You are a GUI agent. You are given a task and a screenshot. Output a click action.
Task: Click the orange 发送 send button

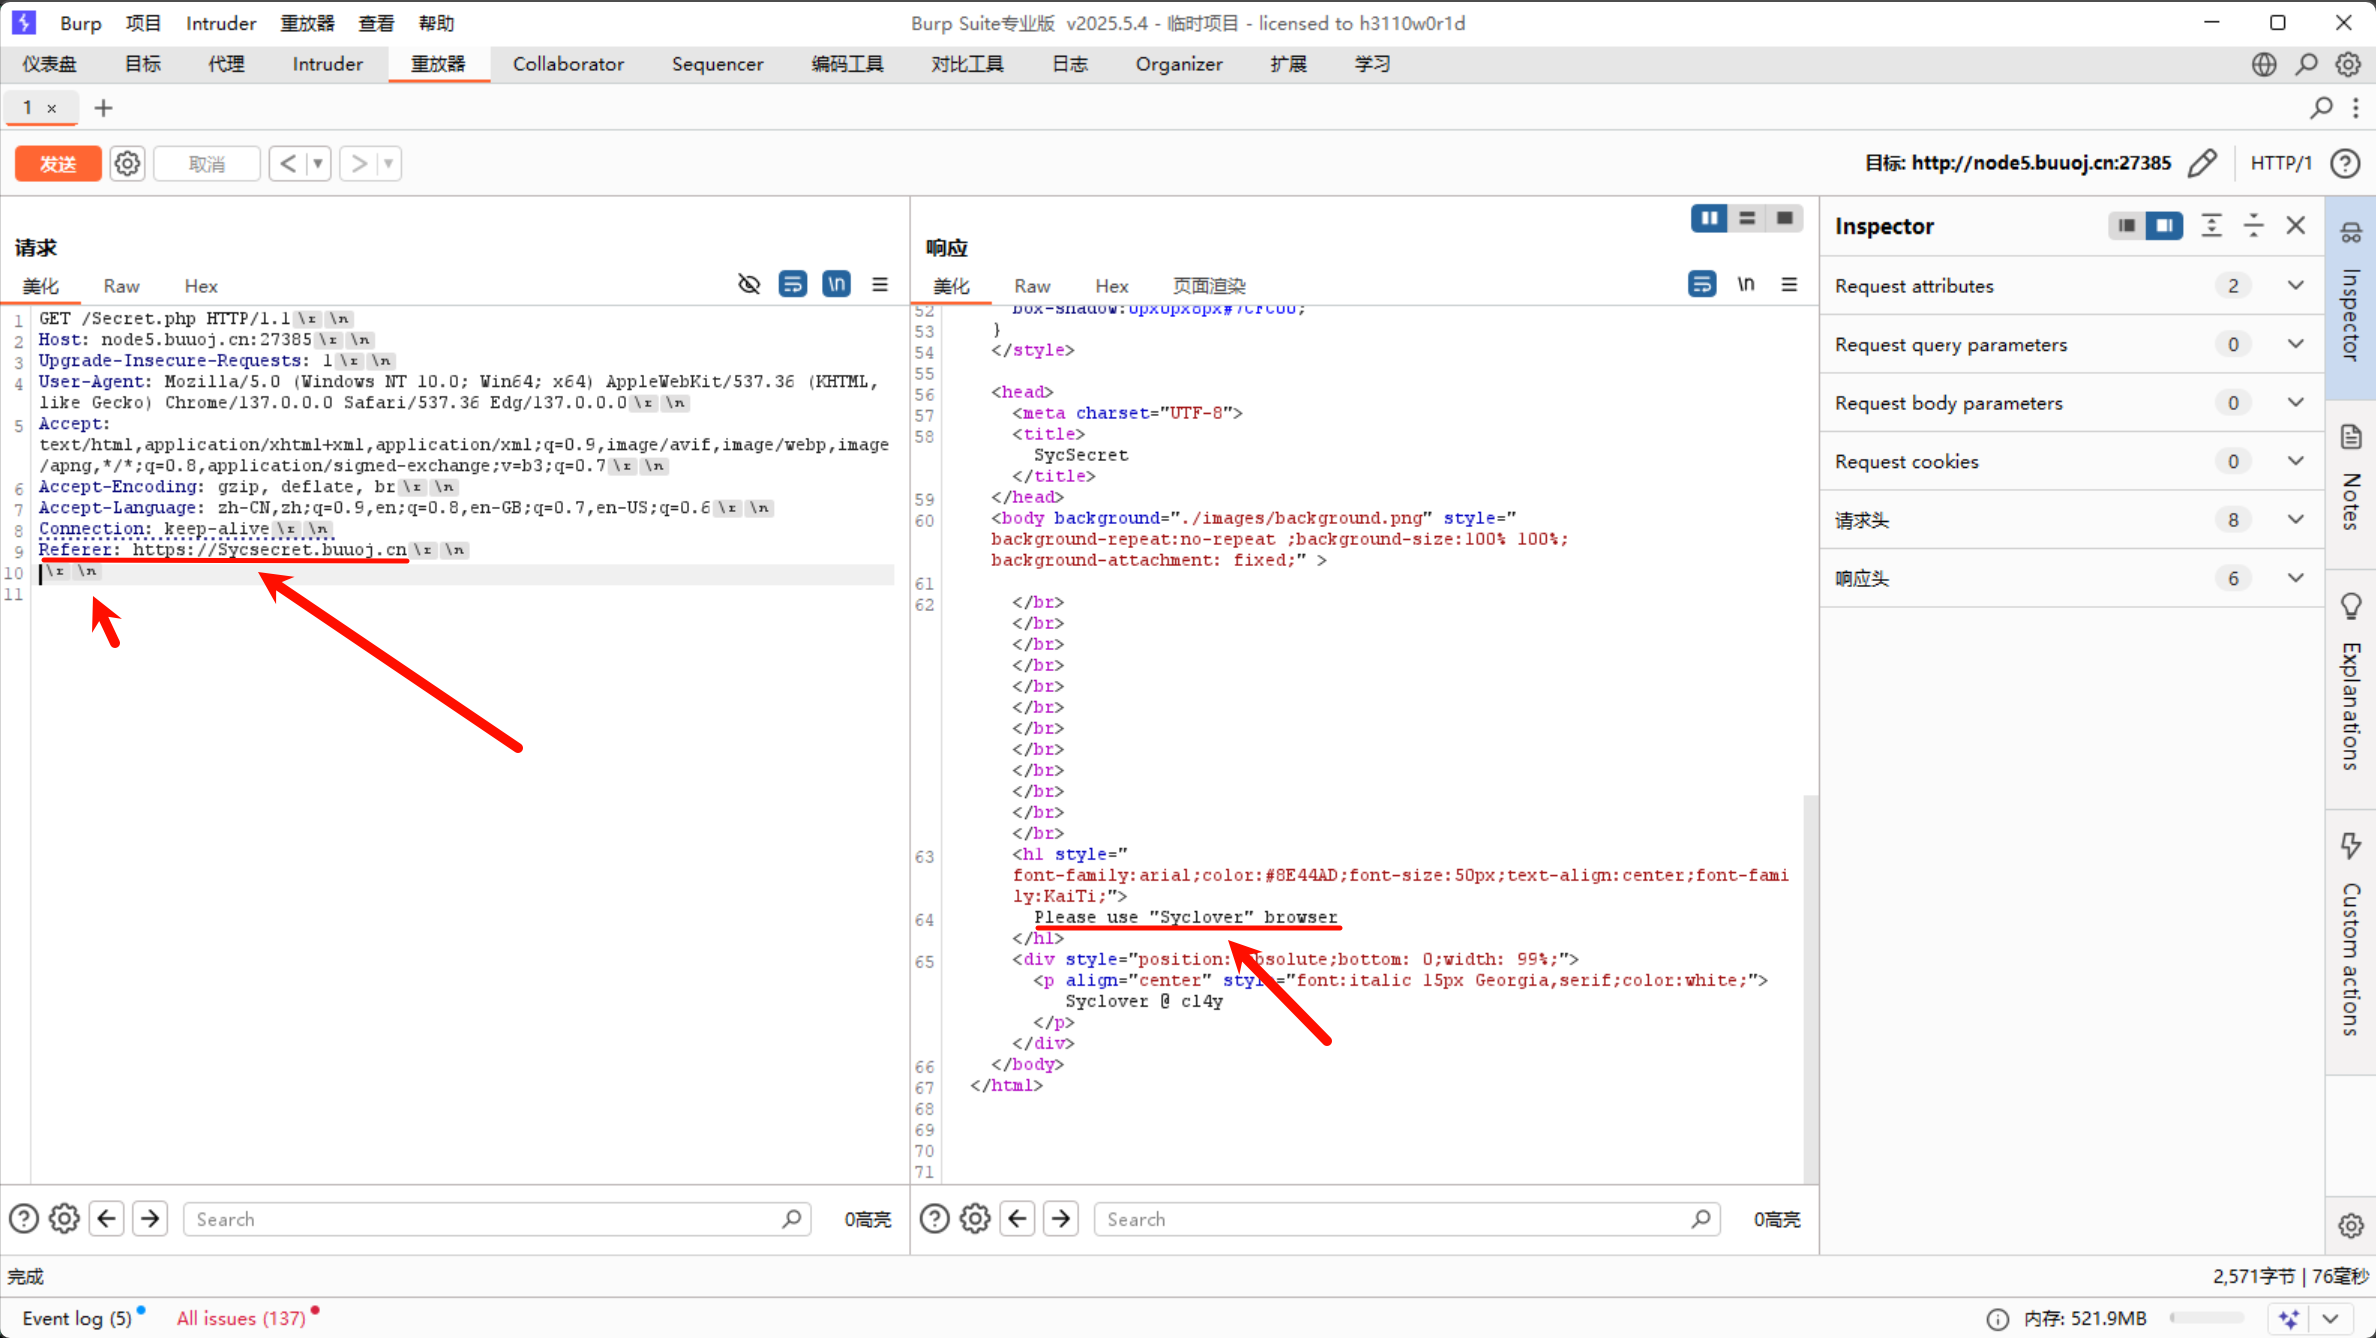pos(58,164)
